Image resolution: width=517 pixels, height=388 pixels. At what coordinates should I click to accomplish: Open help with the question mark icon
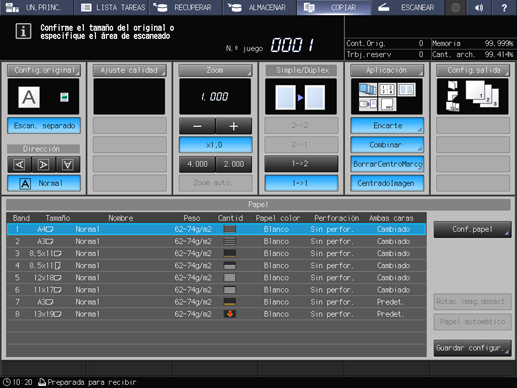(x=504, y=7)
